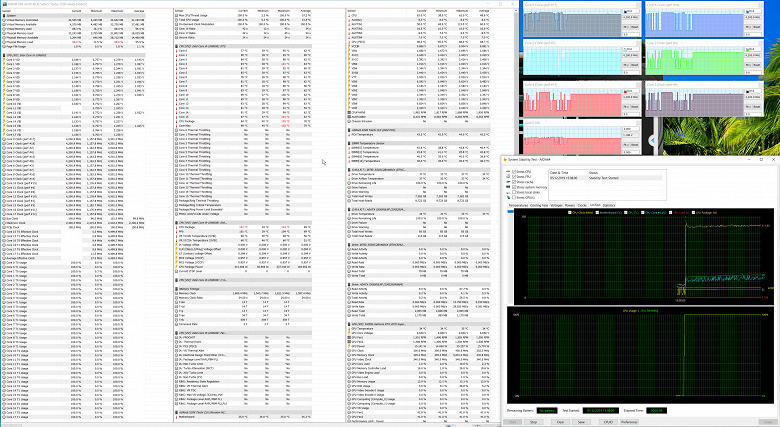Click Fit y in the Core 1 Clock graph

pos(748,27)
